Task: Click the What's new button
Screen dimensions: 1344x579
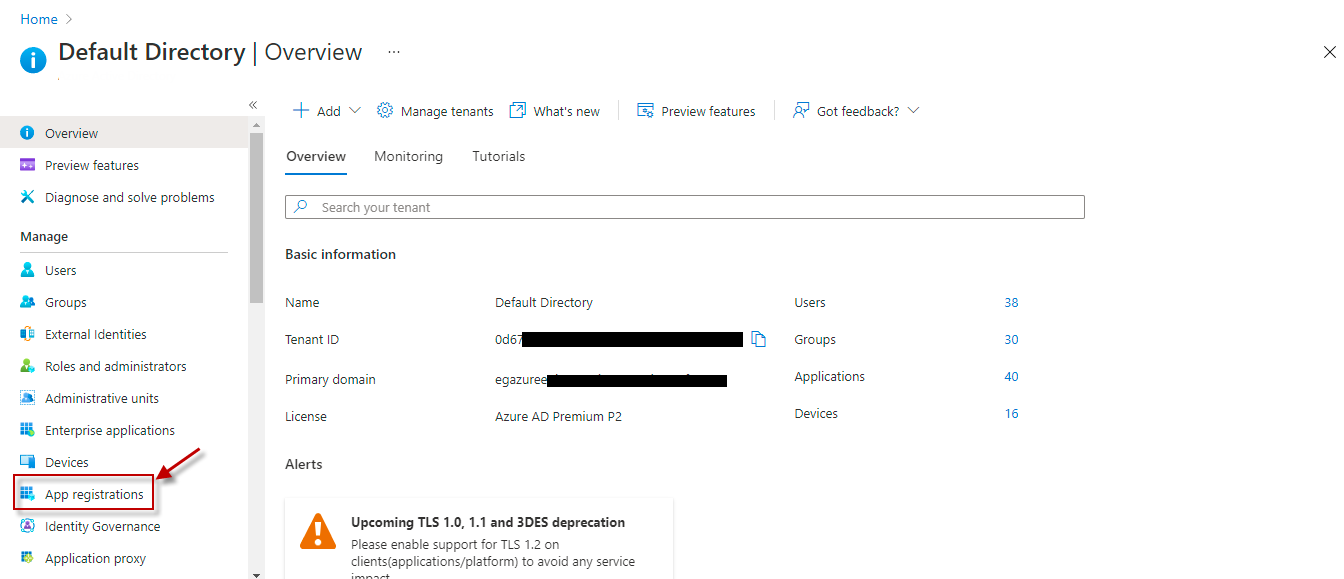Action: click(x=555, y=110)
